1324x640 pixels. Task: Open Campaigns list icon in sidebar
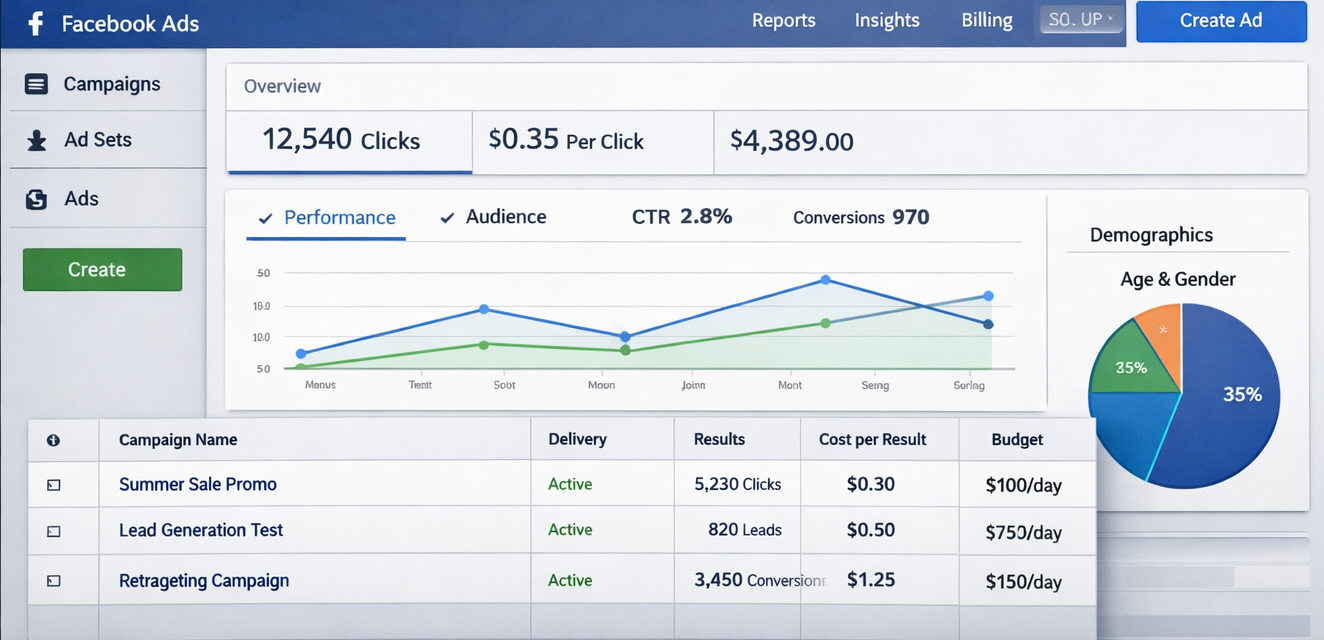pyautogui.click(x=36, y=85)
